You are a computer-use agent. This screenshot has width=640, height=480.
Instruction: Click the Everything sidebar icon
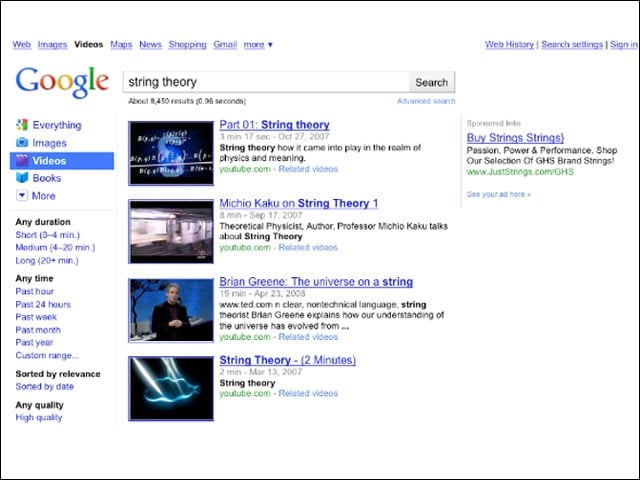point(22,125)
